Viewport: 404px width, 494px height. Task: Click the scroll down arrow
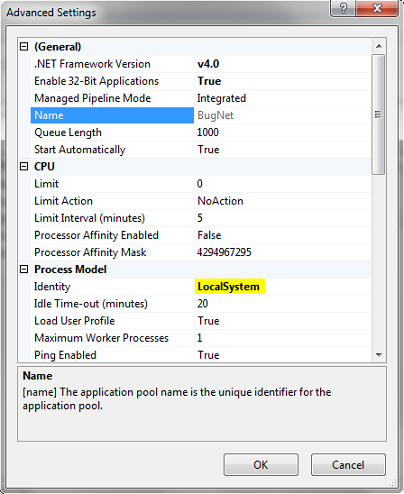(379, 355)
